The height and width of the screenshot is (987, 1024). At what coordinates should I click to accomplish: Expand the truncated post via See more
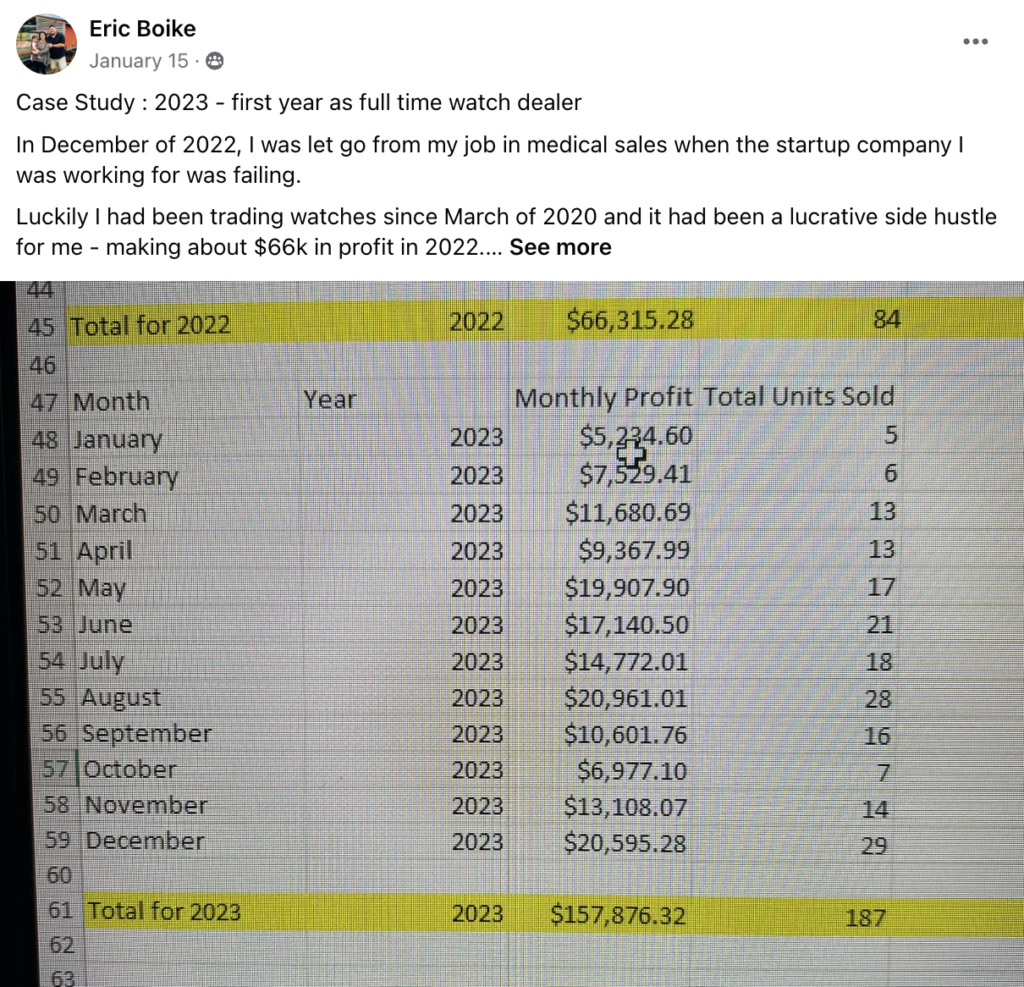point(560,247)
